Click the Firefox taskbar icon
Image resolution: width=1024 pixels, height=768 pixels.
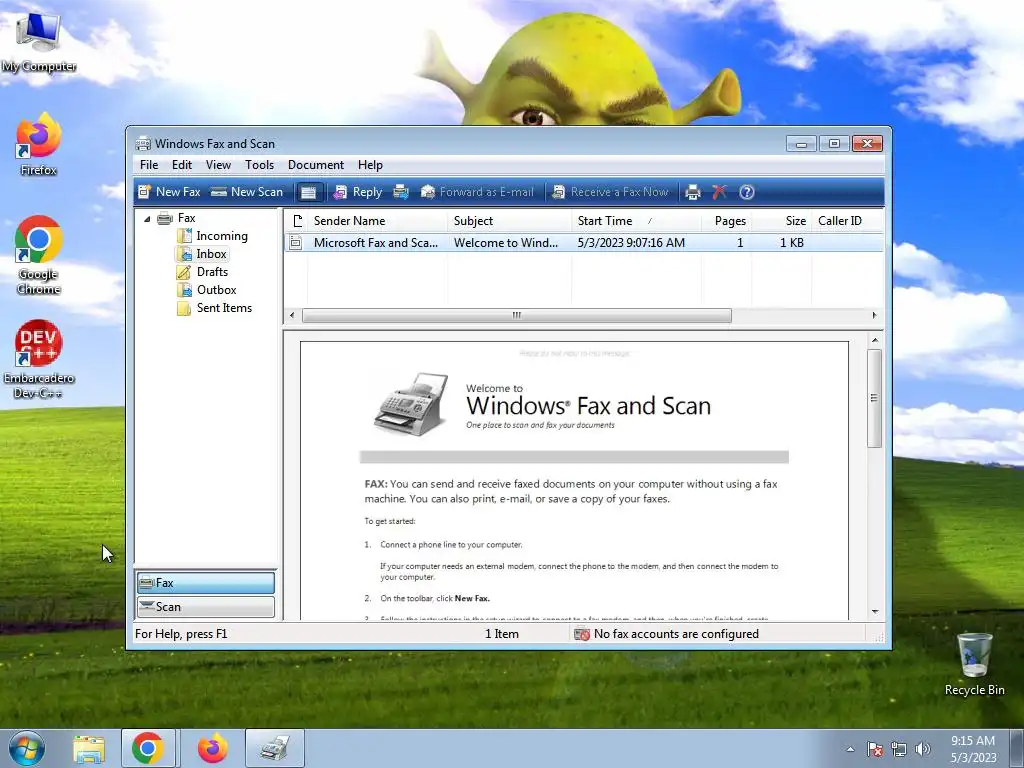212,749
